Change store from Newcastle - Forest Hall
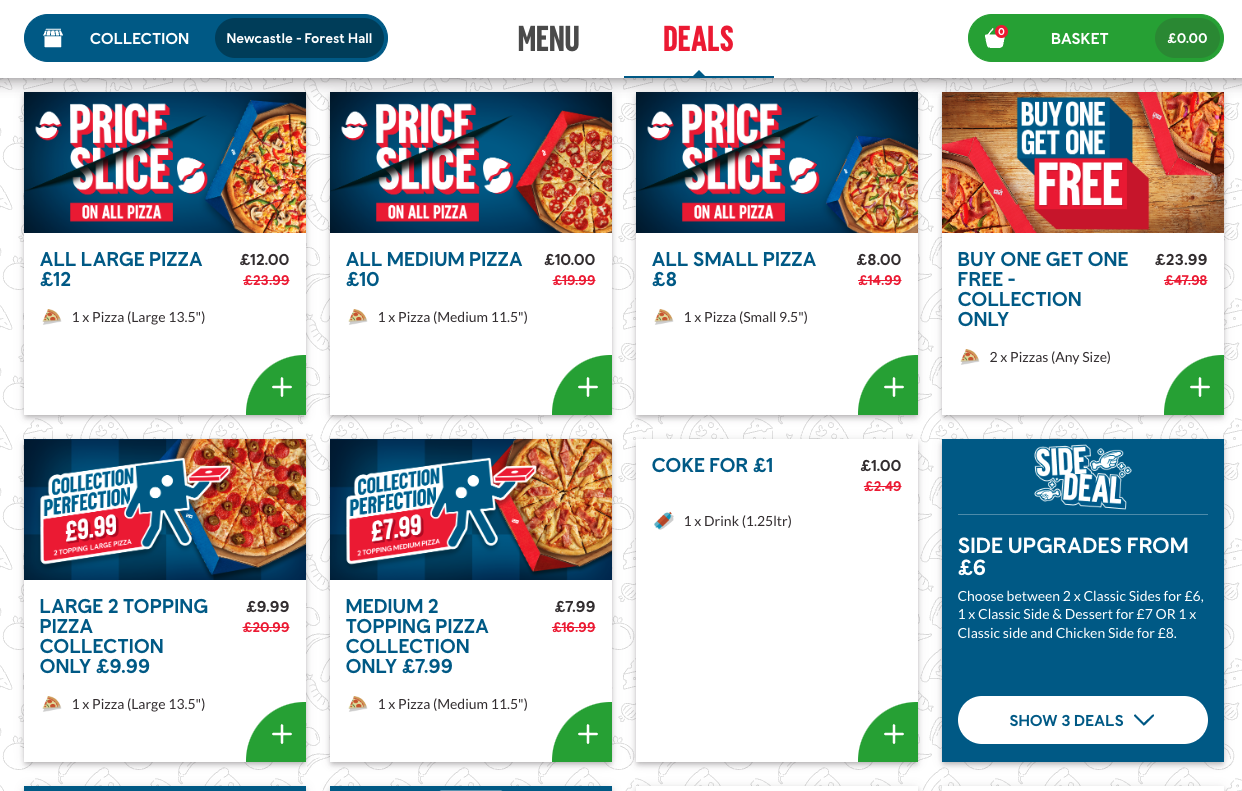This screenshot has width=1242, height=791. (x=299, y=38)
